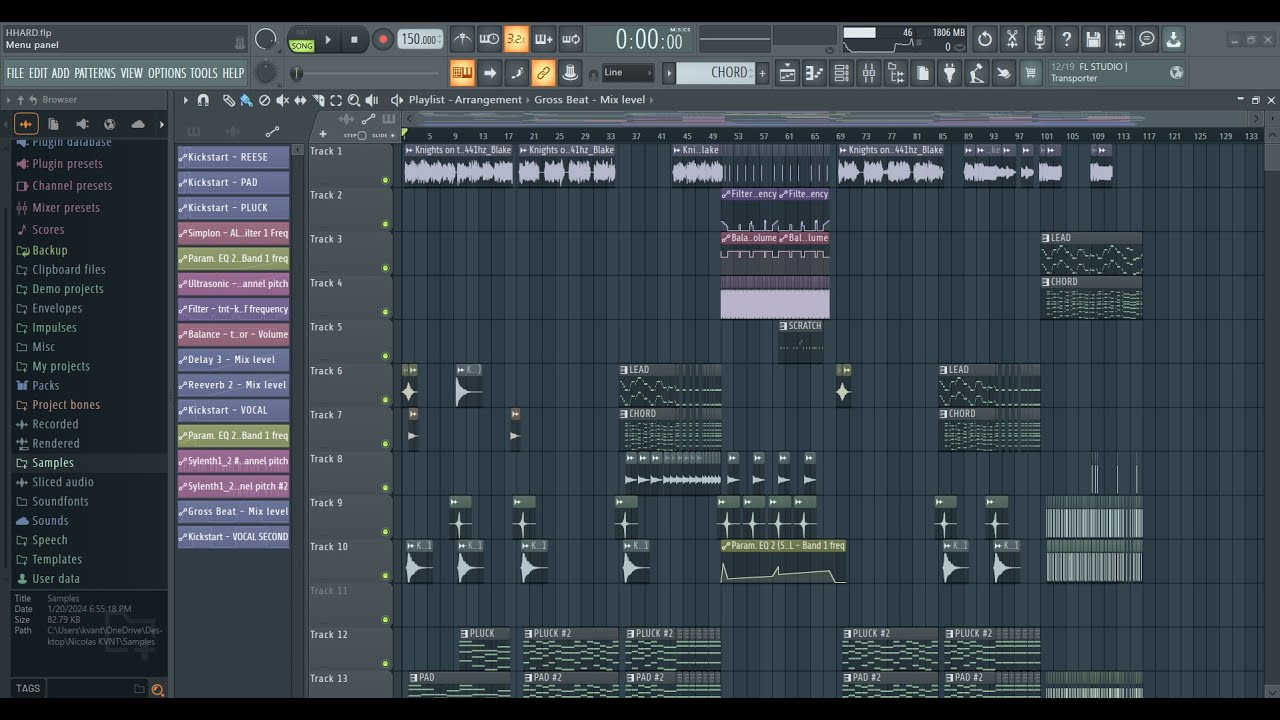Viewport: 1280px width, 720px height.
Task: Expand the Sliced audio folder
Action: [x=62, y=482]
